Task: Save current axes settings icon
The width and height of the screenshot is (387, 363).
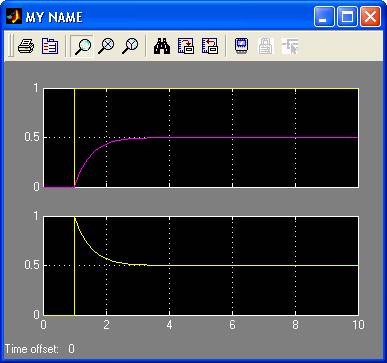Action: [186, 46]
